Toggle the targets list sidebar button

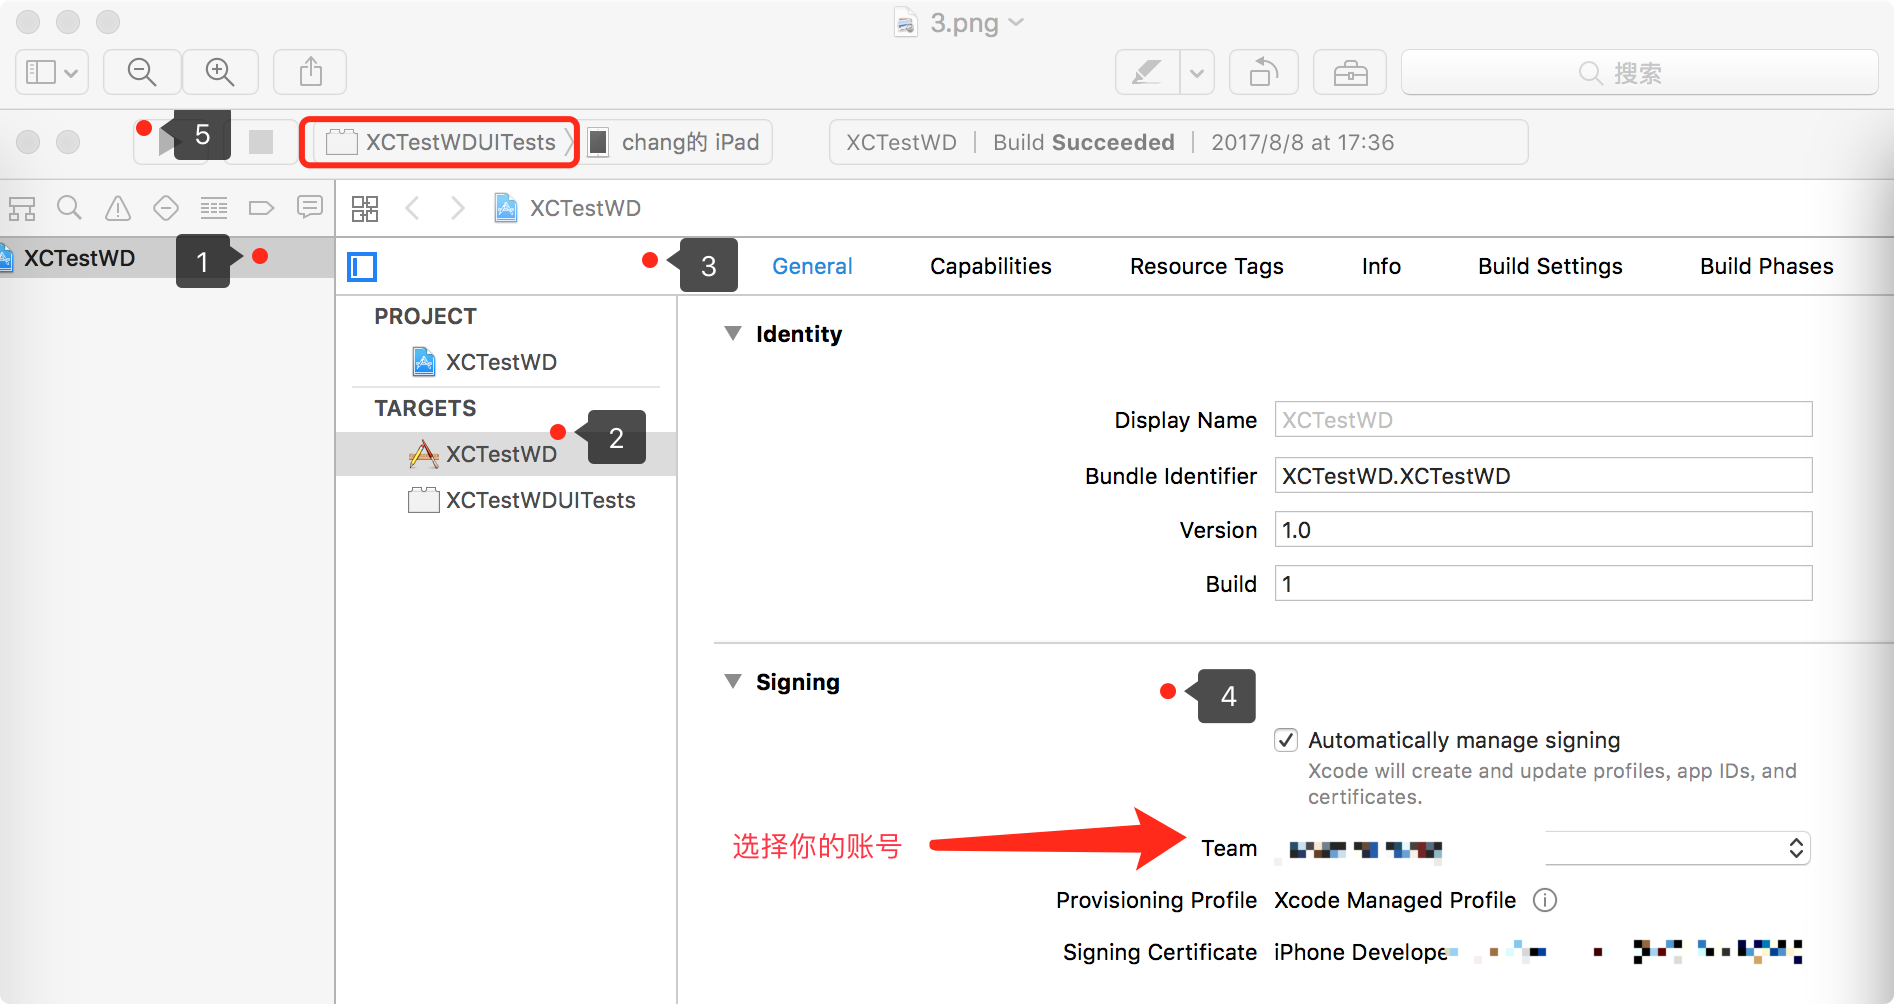(x=362, y=267)
